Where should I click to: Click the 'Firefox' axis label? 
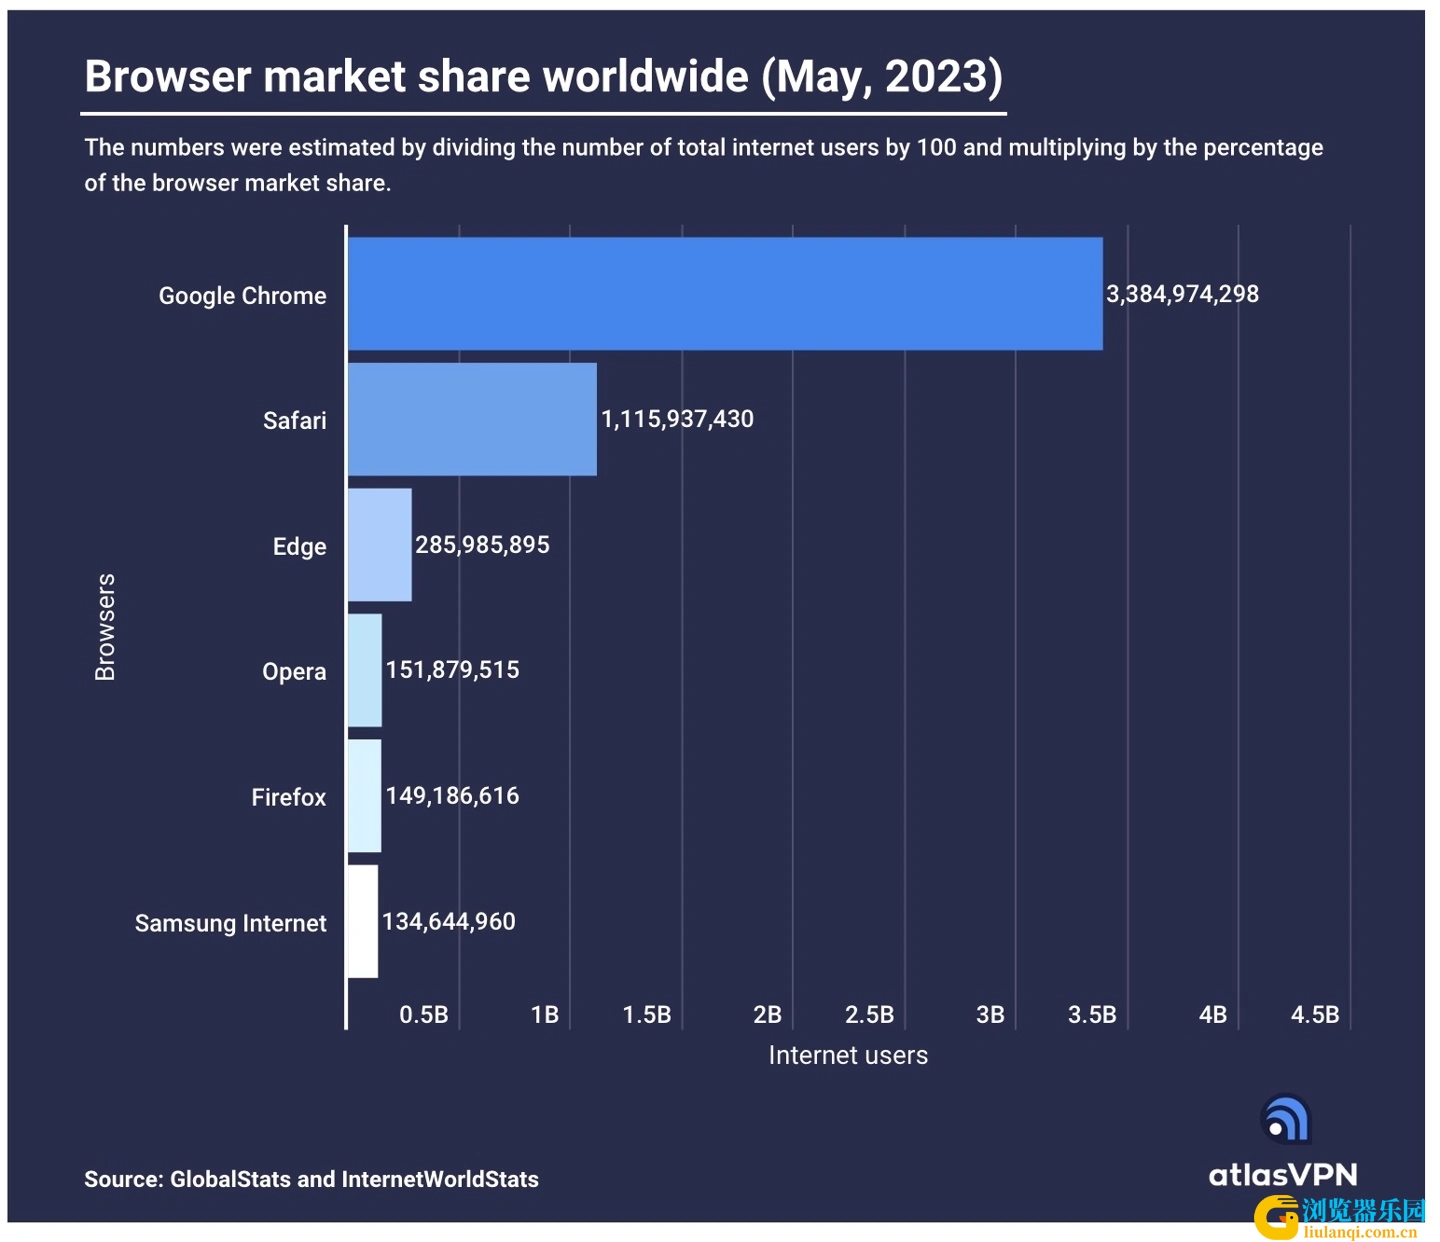(289, 797)
